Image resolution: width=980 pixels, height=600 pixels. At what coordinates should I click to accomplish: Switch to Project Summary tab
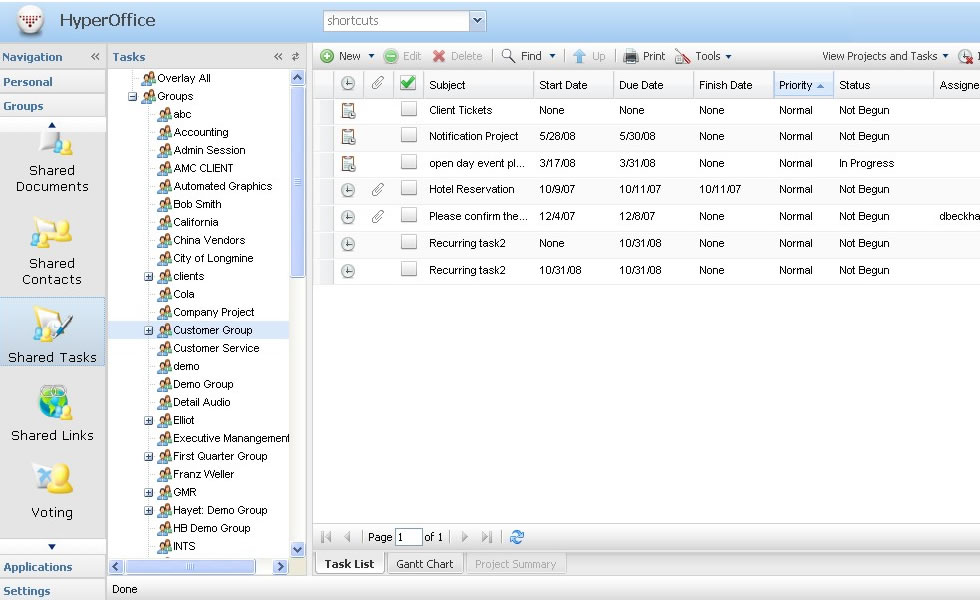pyautogui.click(x=516, y=564)
